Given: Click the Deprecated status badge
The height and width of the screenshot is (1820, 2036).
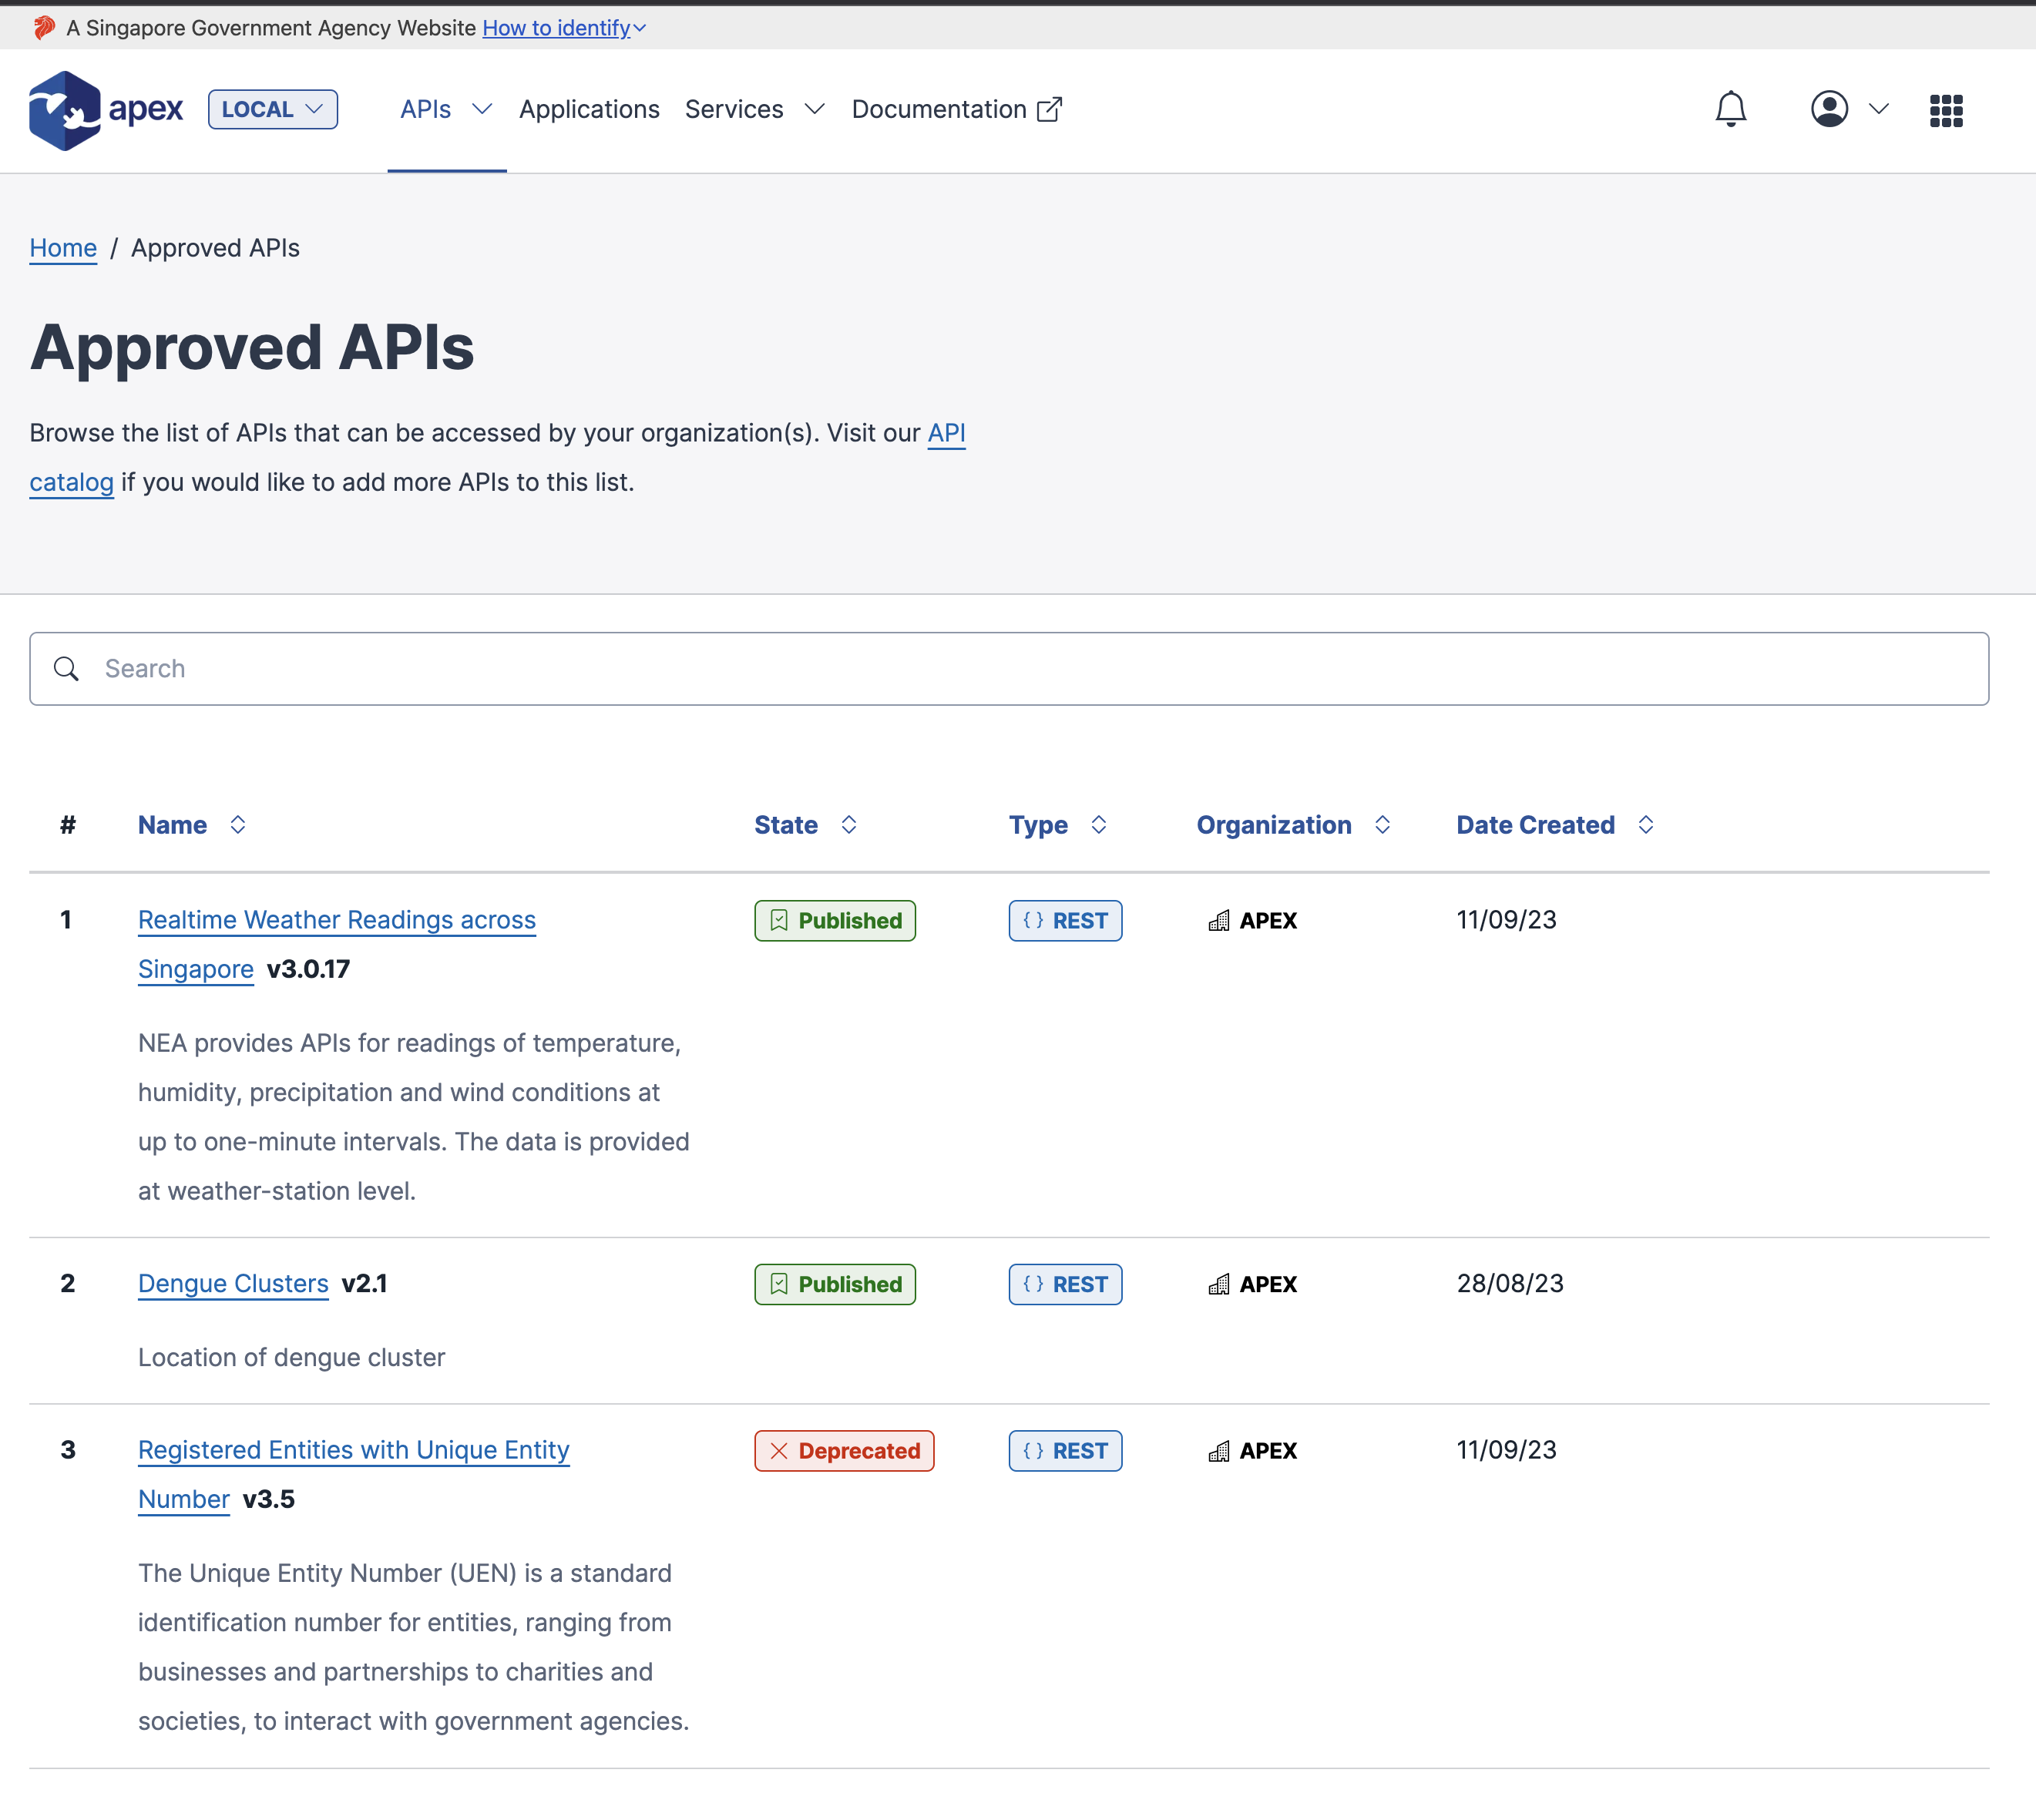Looking at the screenshot, I should [x=844, y=1450].
